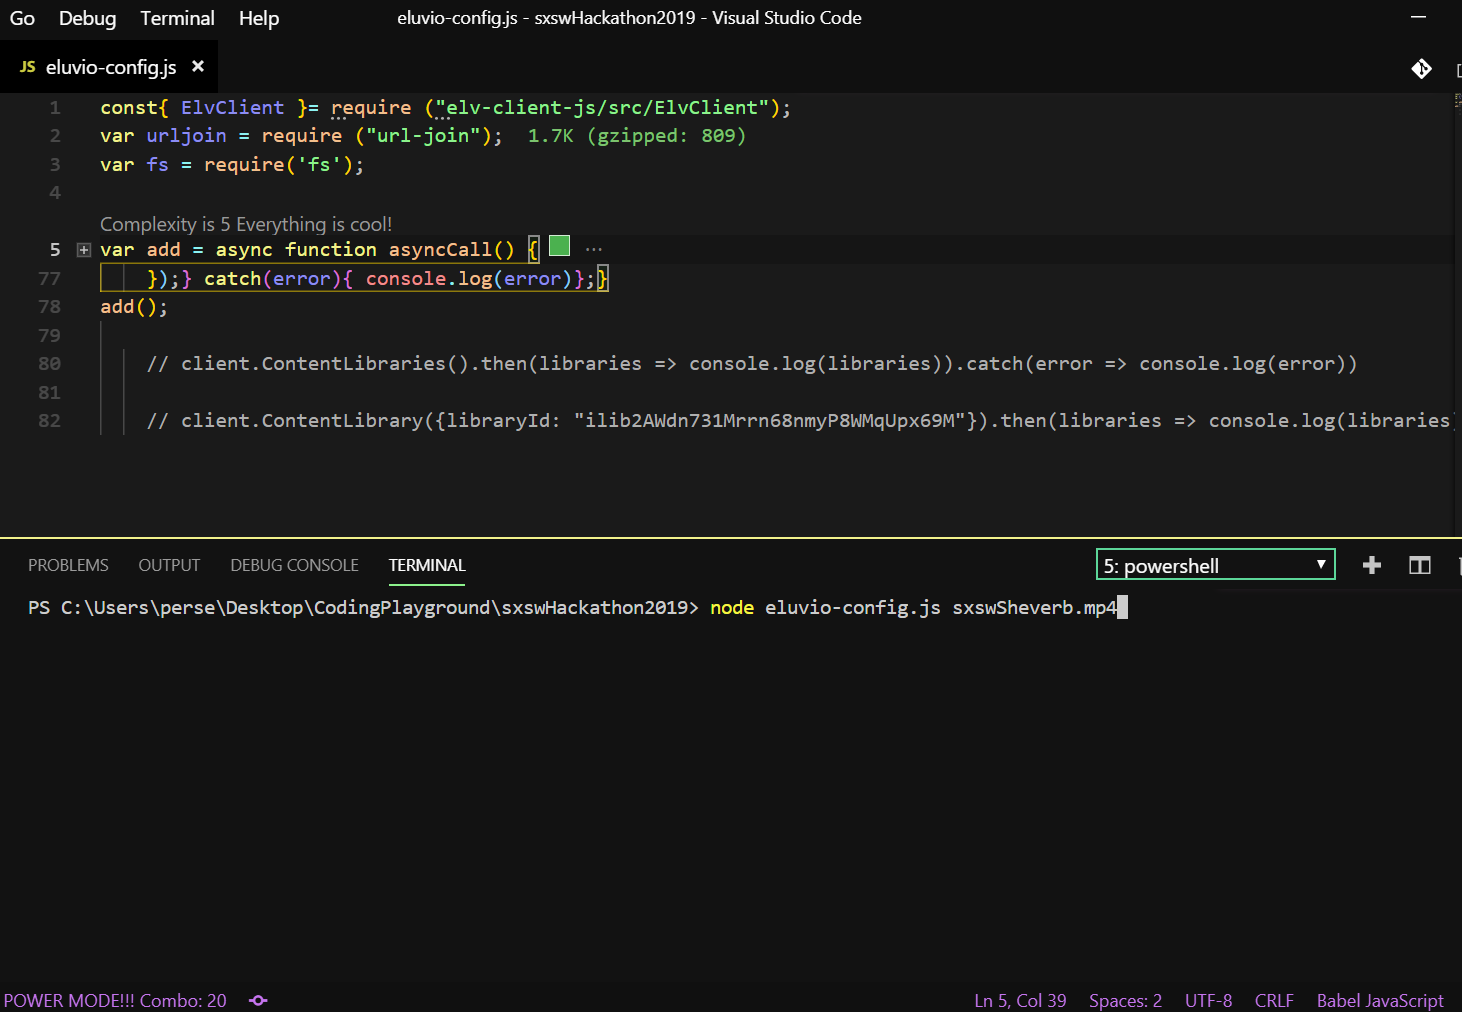Close the eluvio-config.js tab
The height and width of the screenshot is (1012, 1462).
pos(198,66)
